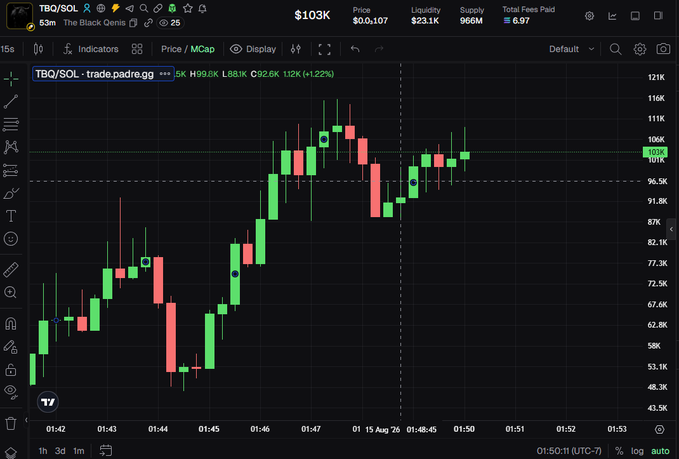Open the time axis settings target icon
The width and height of the screenshot is (679, 459).
click(659, 429)
